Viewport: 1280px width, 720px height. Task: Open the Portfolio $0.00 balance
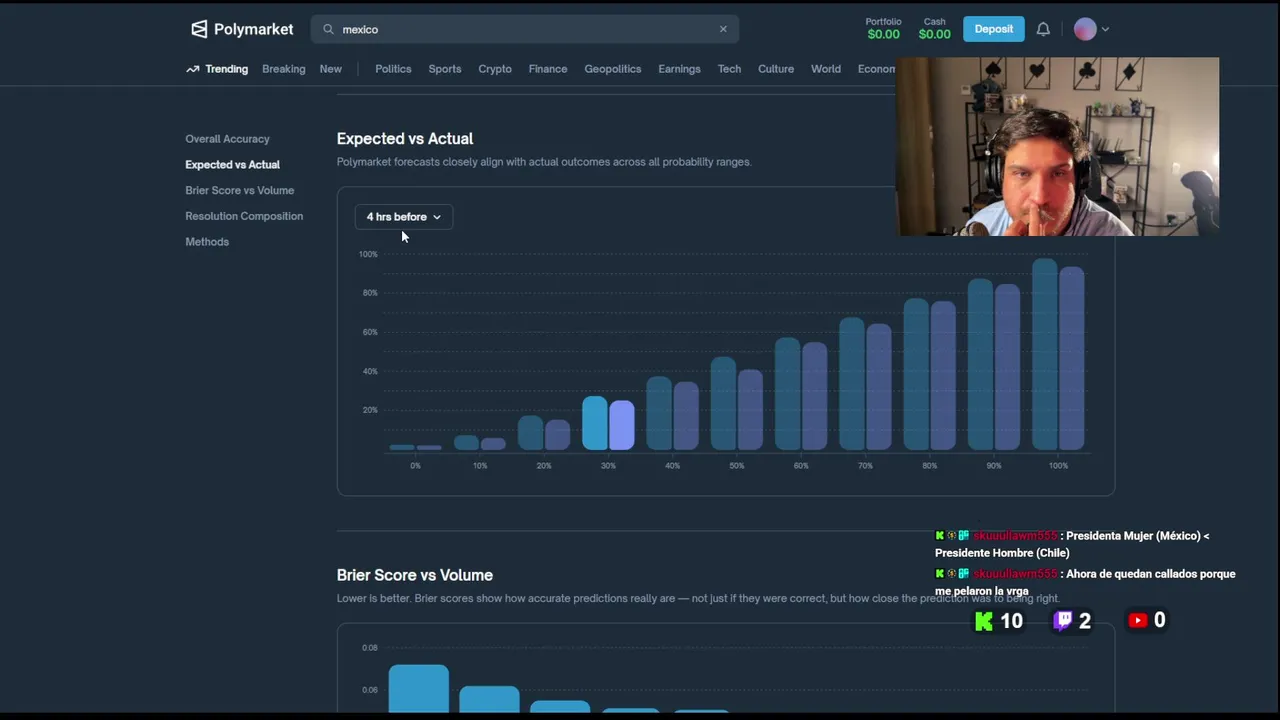883,29
